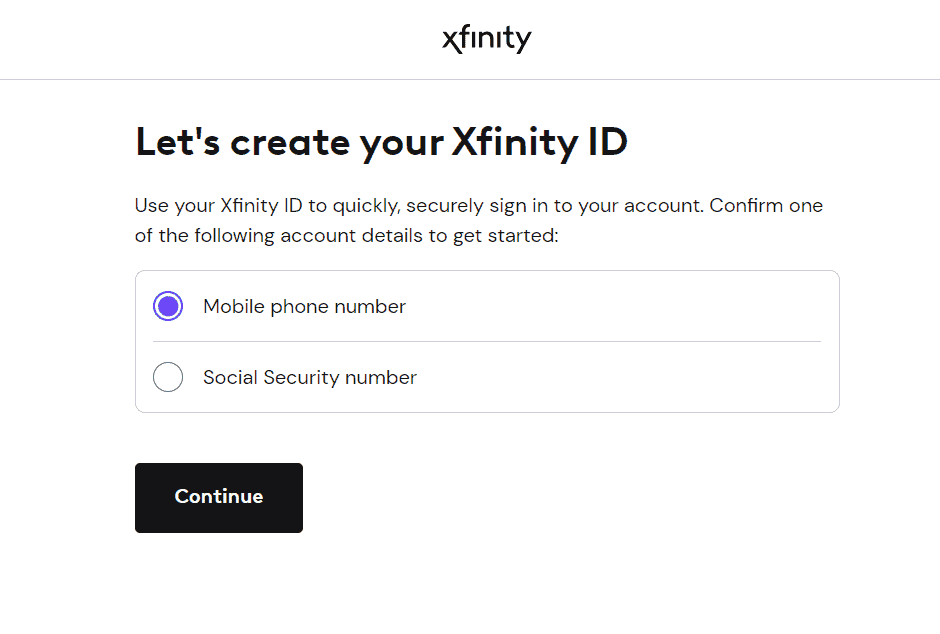Click the text "get started:" in the description
Image resolution: width=940 pixels, height=634 pixels.
505,236
